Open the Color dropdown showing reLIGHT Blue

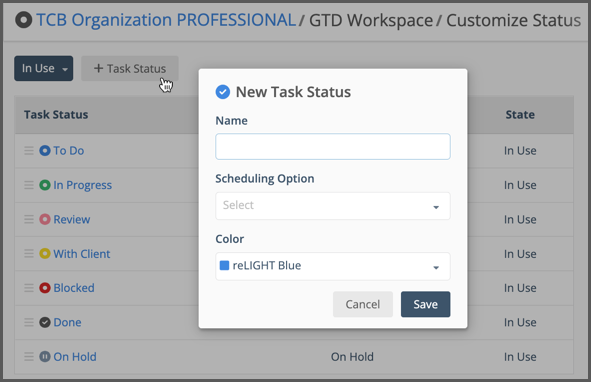333,266
